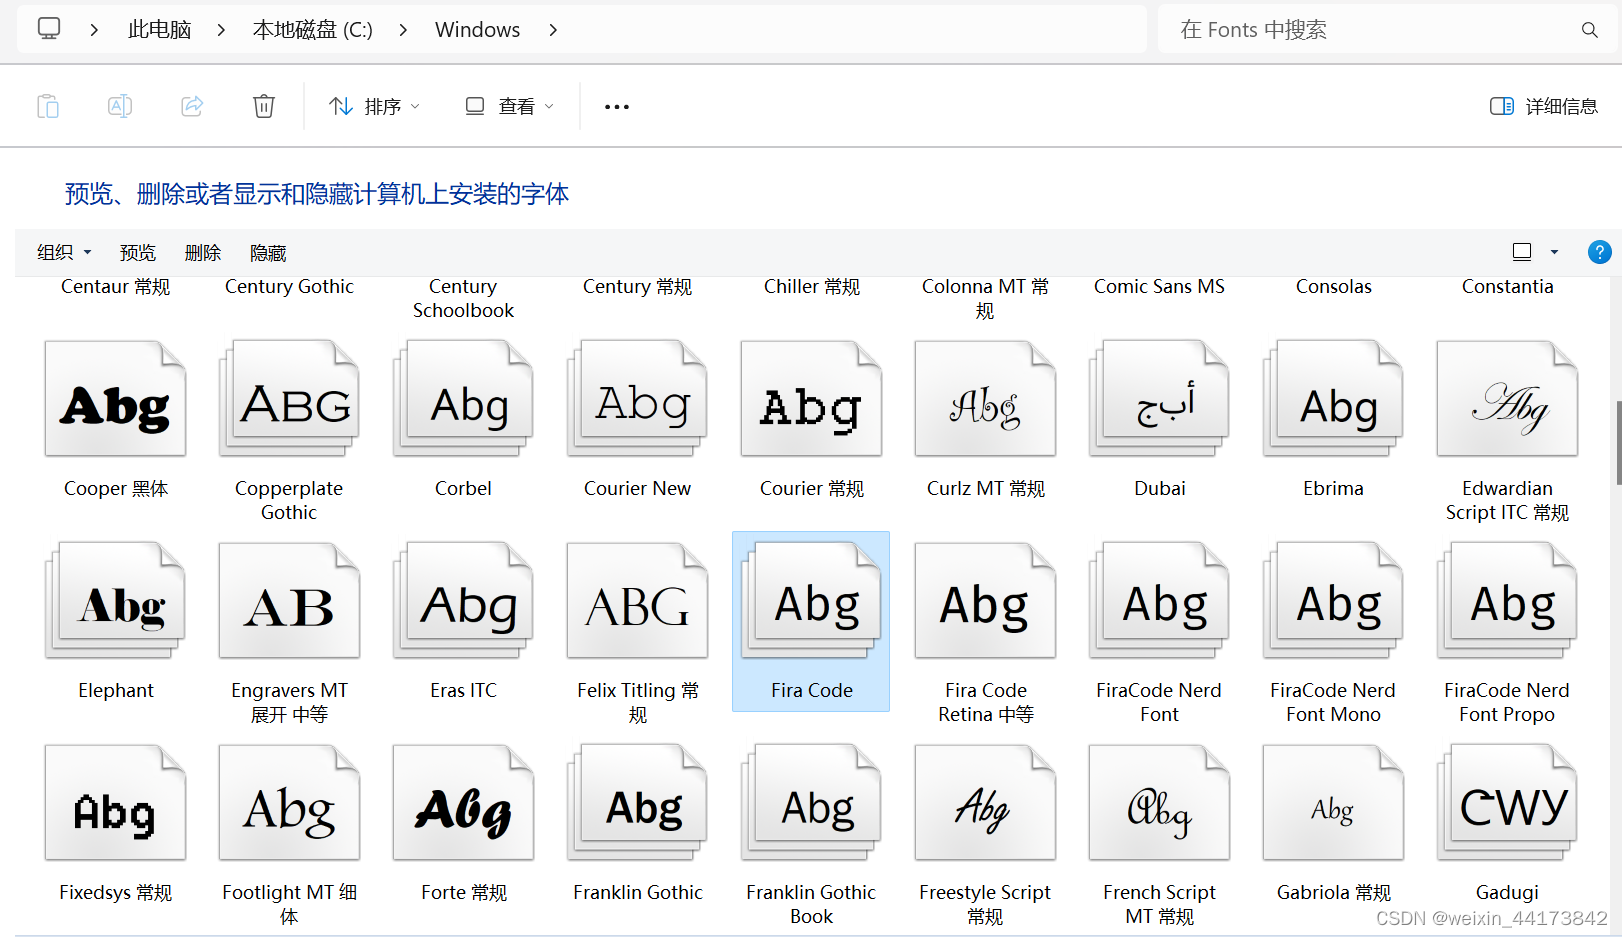This screenshot has width=1622, height=937.
Task: Click the blue help question mark icon
Action: pyautogui.click(x=1599, y=252)
